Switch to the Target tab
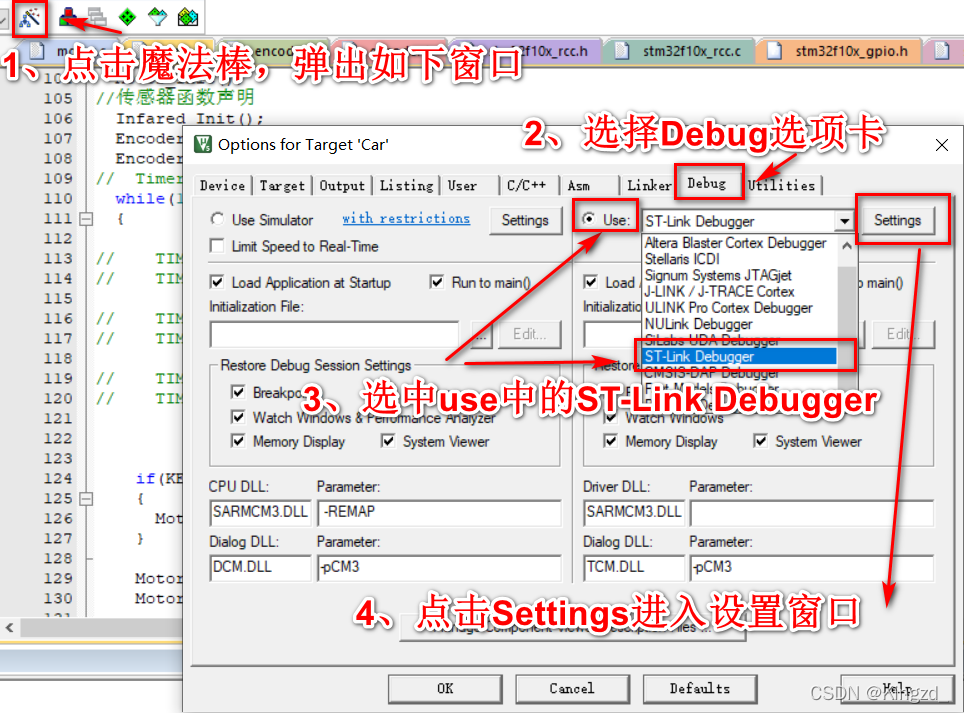 click(282, 186)
